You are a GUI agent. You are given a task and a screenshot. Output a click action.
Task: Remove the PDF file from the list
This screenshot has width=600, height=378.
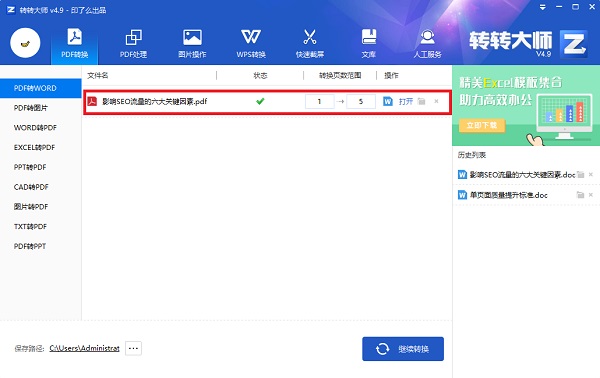point(436,101)
